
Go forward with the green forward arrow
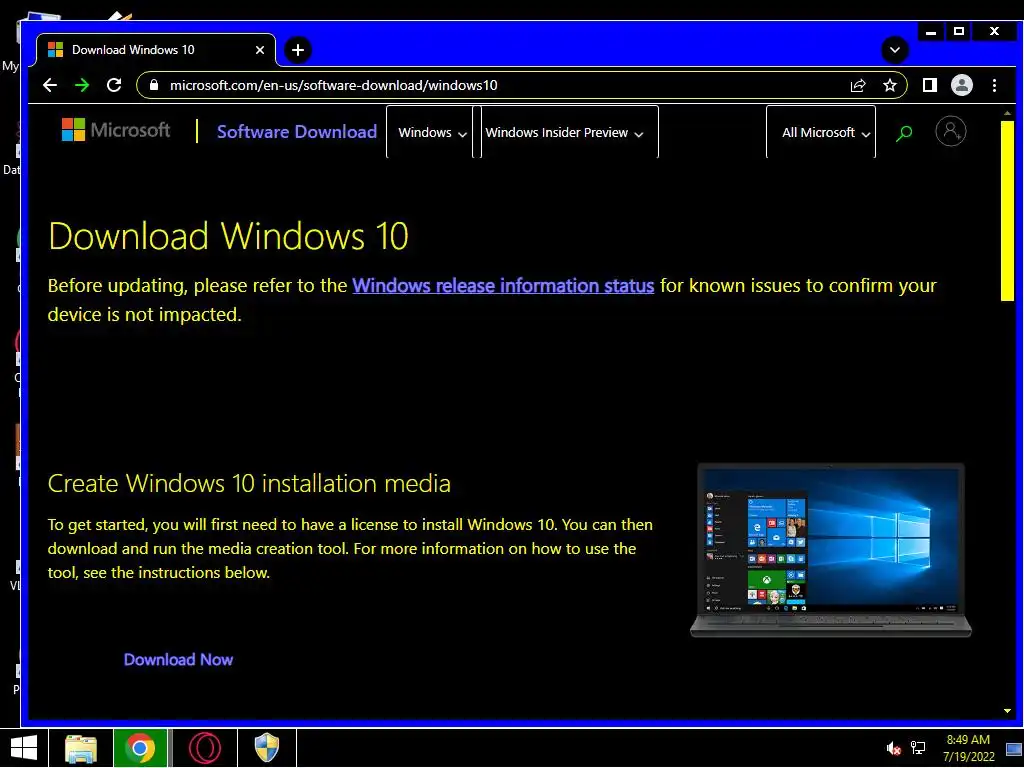click(82, 86)
